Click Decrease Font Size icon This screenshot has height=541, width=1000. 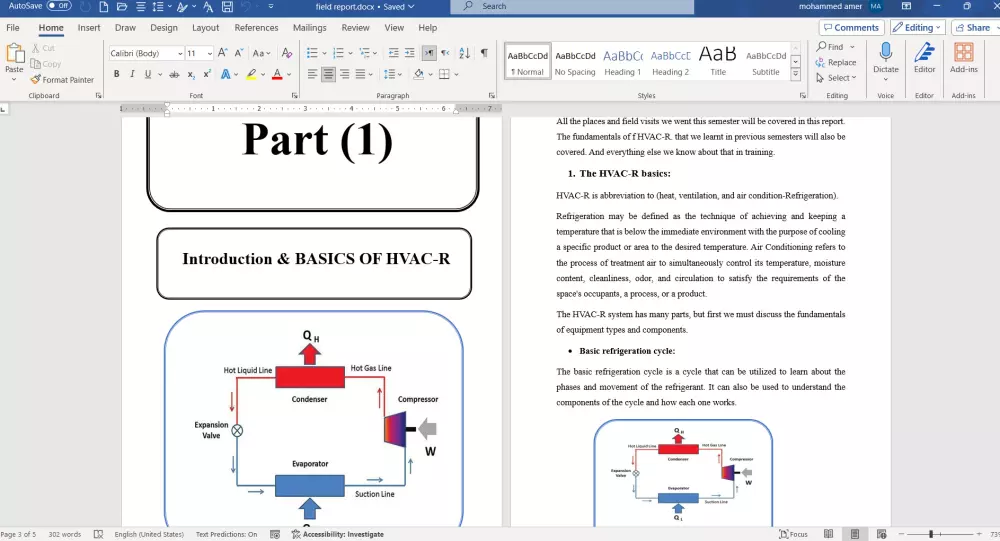click(239, 53)
